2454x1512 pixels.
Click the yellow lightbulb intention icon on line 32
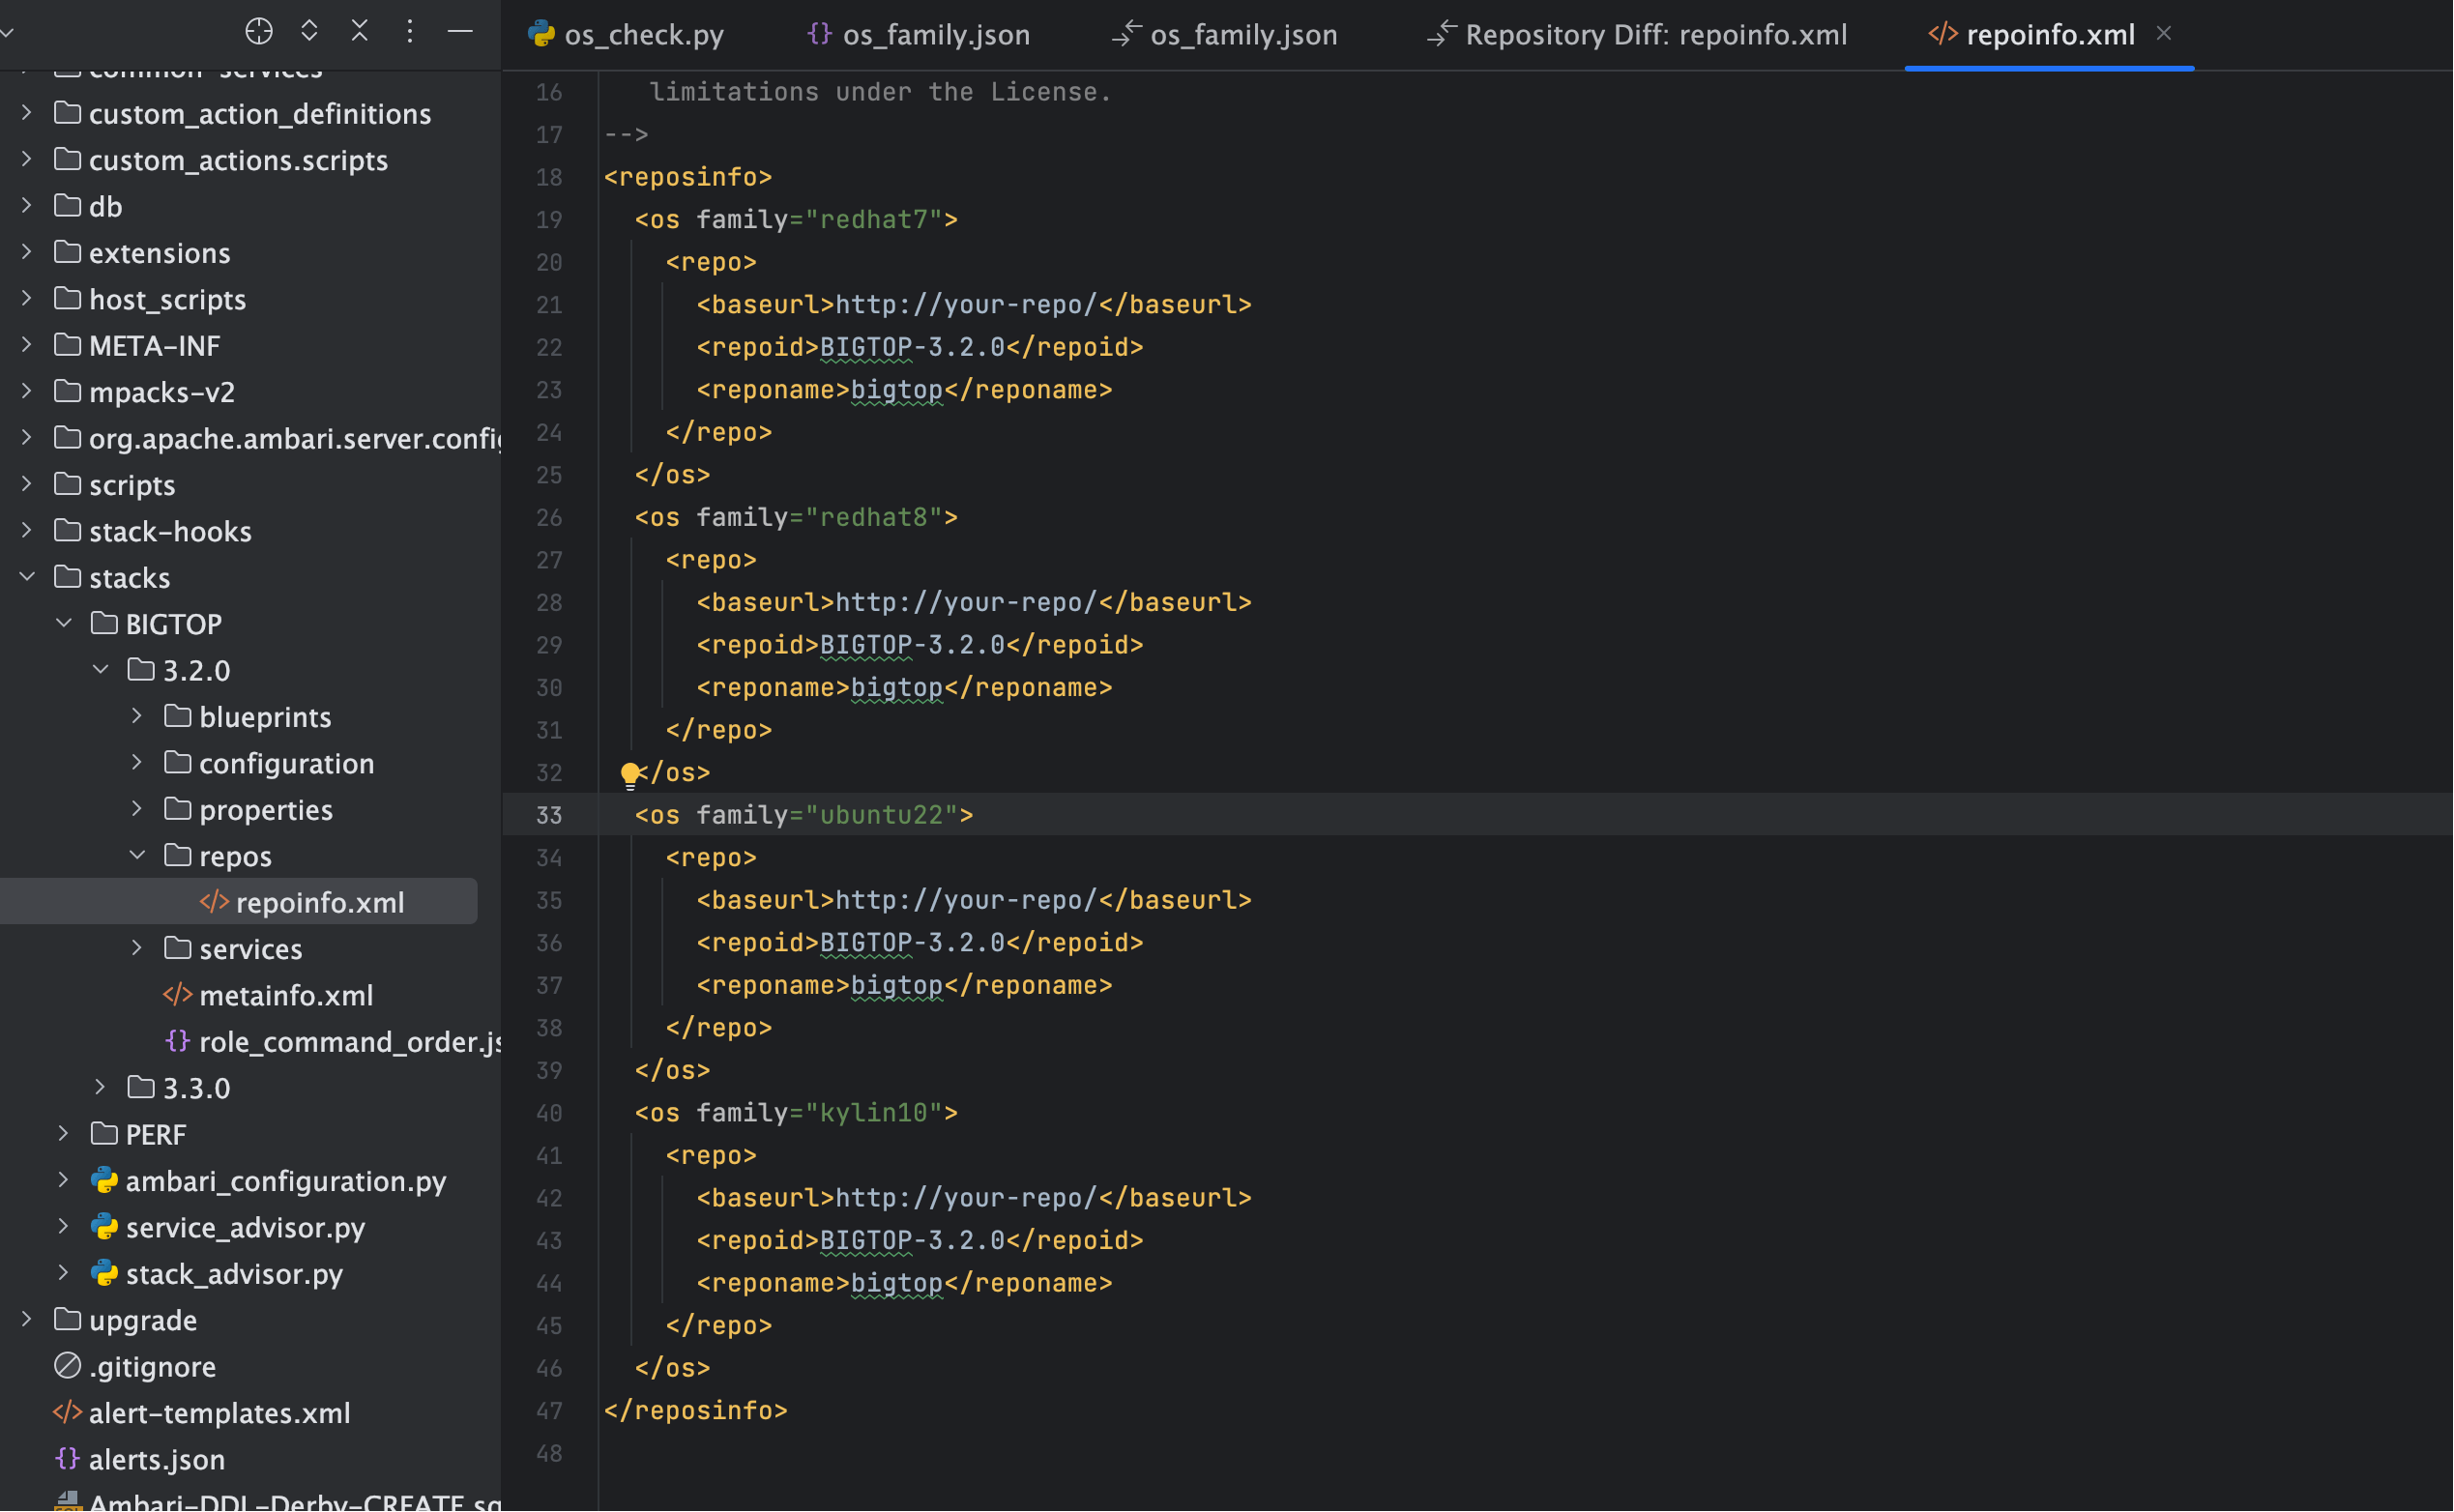pos(630,774)
